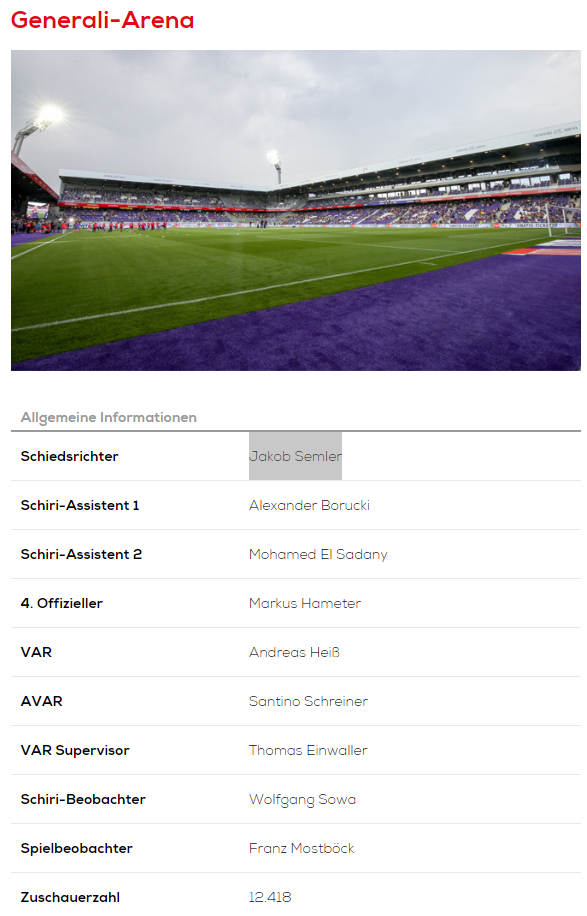The width and height of the screenshot is (587, 916).
Task: Select assistant referee Mohamed El Sadany
Action: coord(318,554)
